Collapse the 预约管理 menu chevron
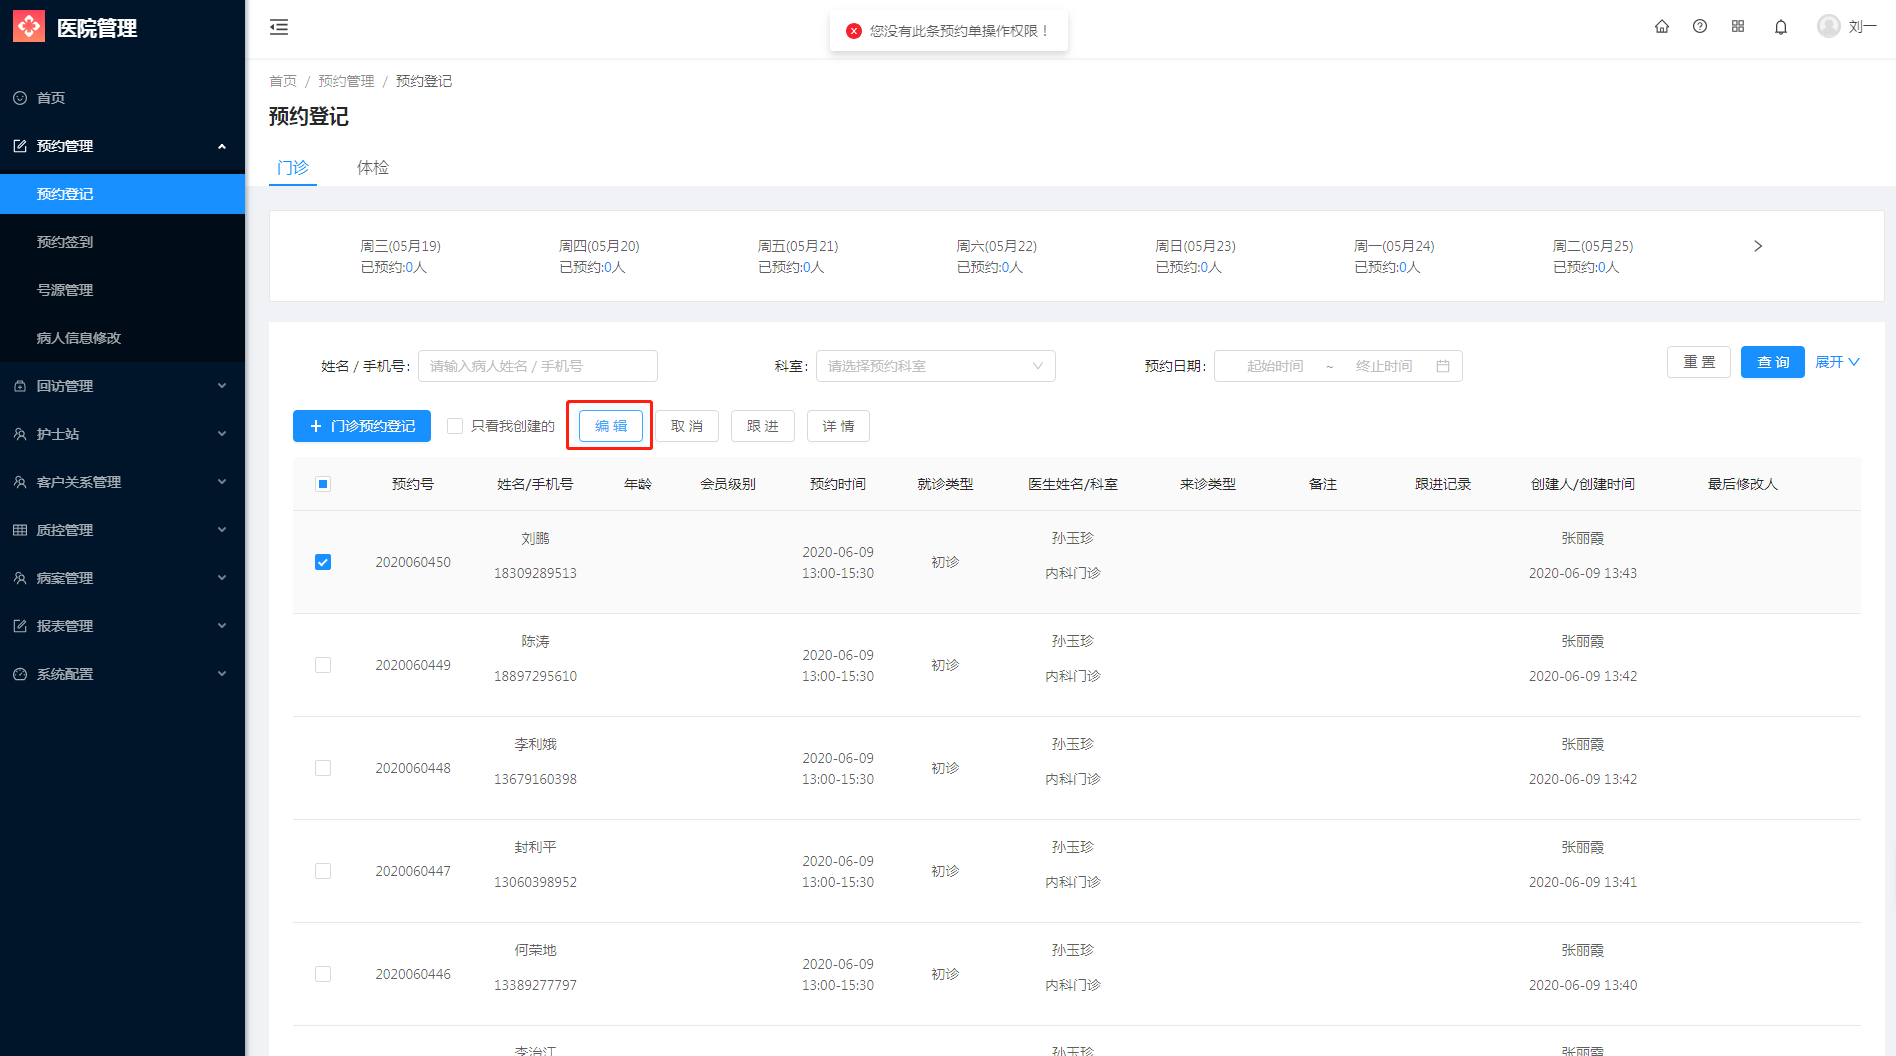Screen dimensions: 1896x1056 click(x=222, y=146)
